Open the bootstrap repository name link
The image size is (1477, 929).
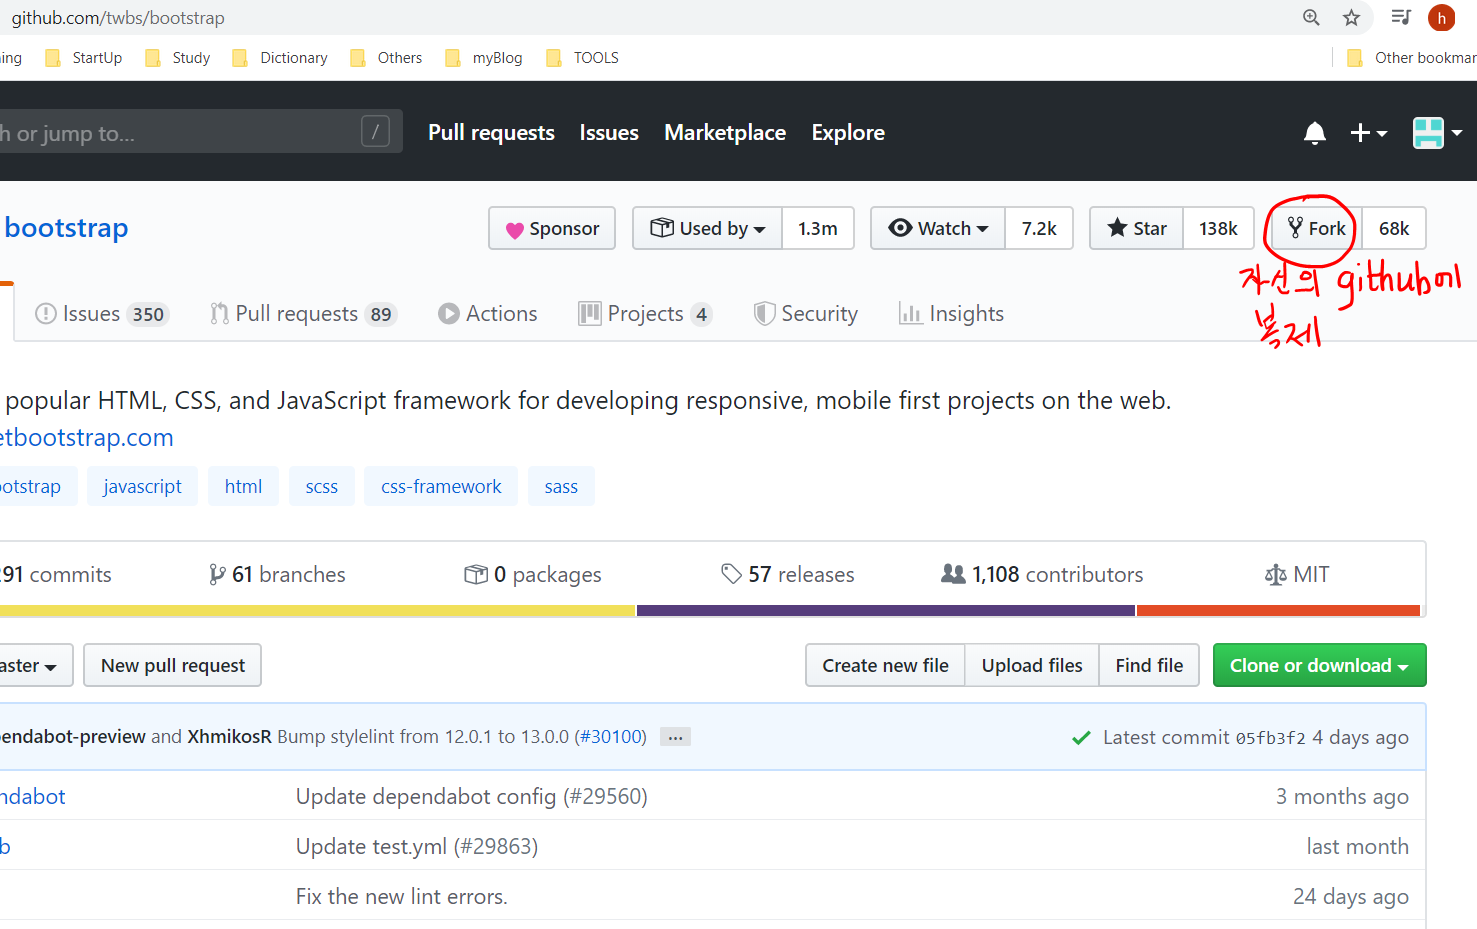[x=66, y=228]
